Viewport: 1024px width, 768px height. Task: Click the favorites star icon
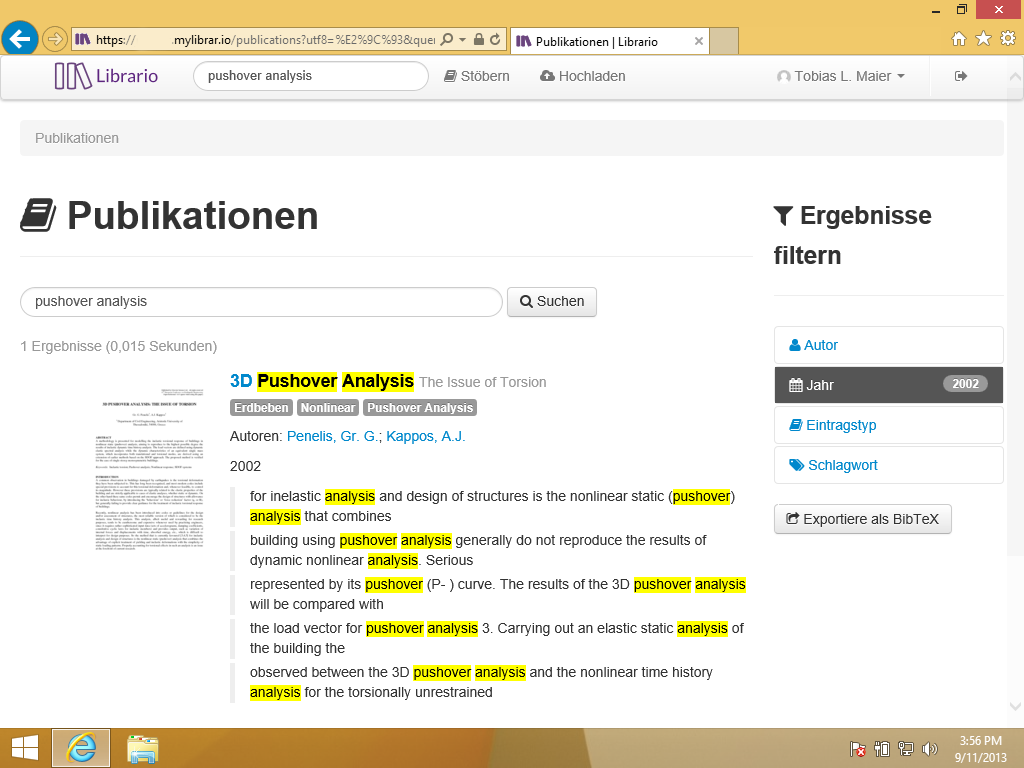[x=983, y=39]
